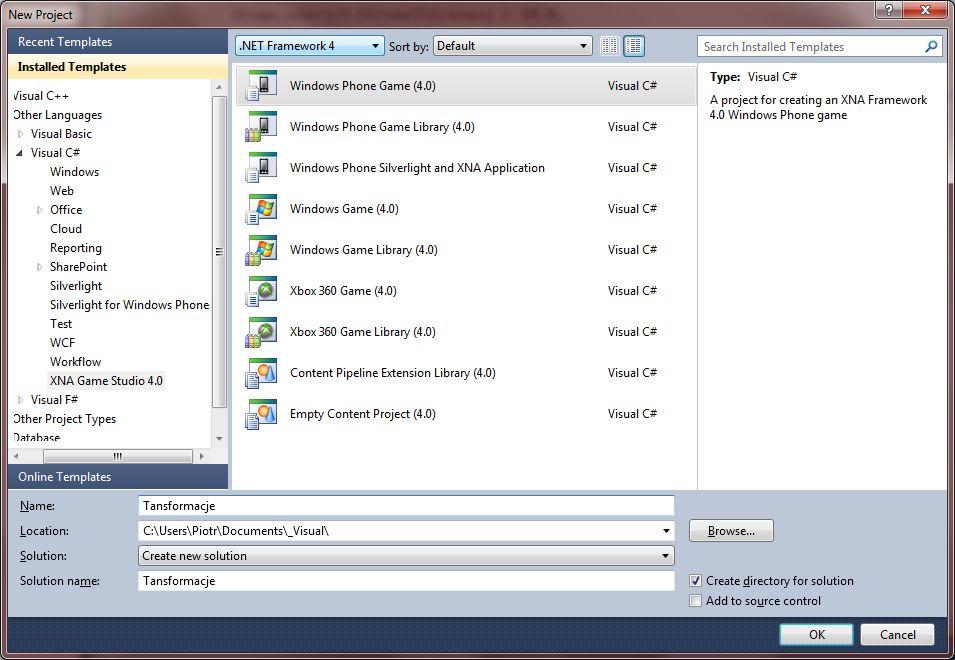Click the tree scroll down arrow

click(x=219, y=438)
